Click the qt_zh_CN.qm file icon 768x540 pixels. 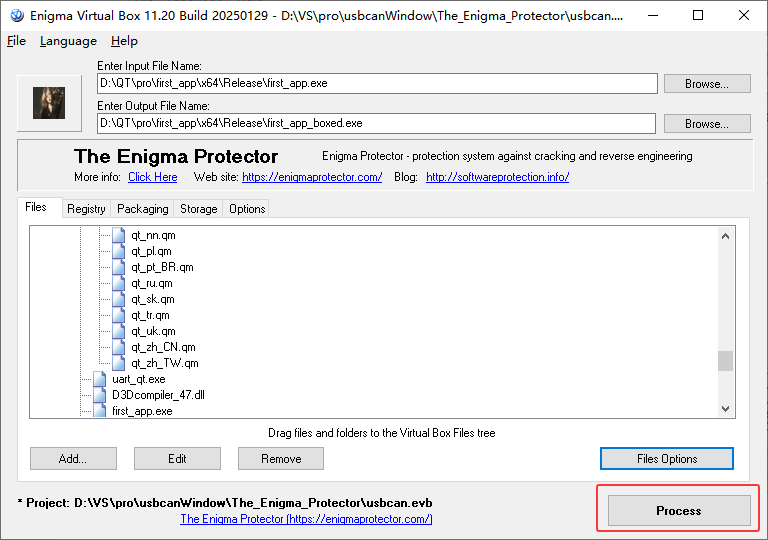pos(119,347)
